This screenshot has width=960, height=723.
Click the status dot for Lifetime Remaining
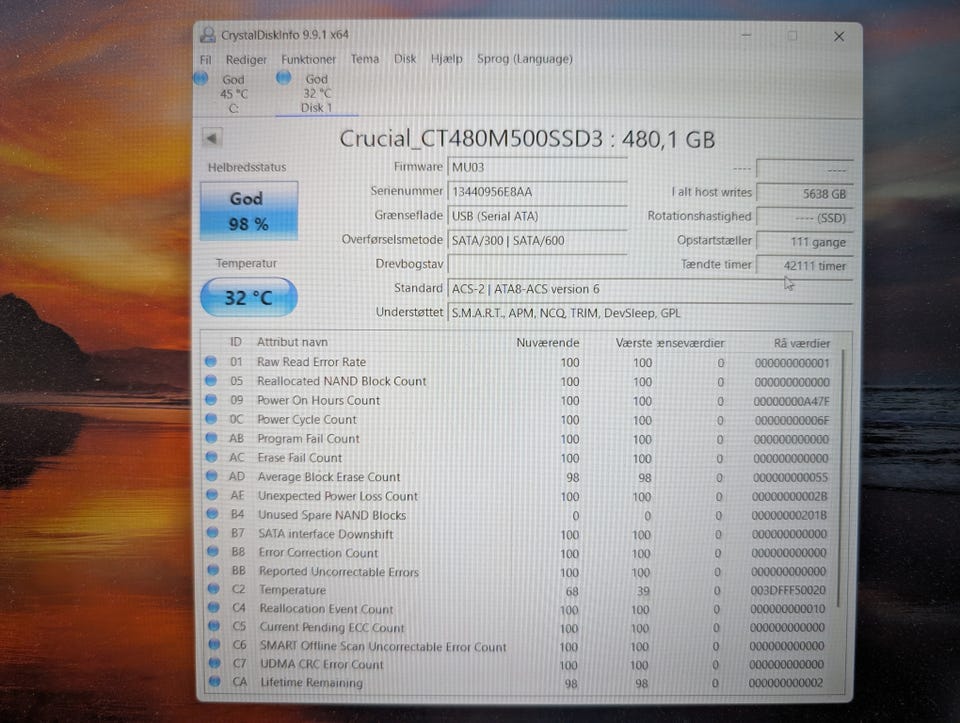tap(215, 681)
